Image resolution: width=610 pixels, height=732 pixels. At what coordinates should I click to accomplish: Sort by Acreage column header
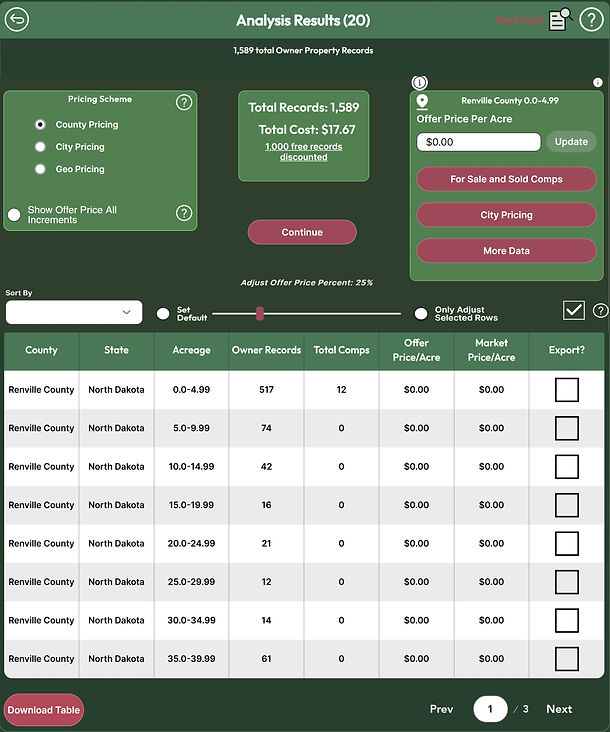[x=191, y=350]
